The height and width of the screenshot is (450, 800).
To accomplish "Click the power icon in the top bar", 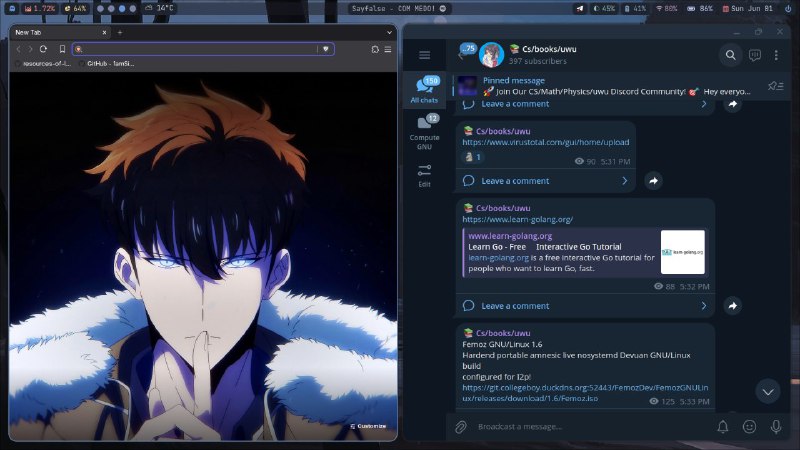I will [788, 8].
